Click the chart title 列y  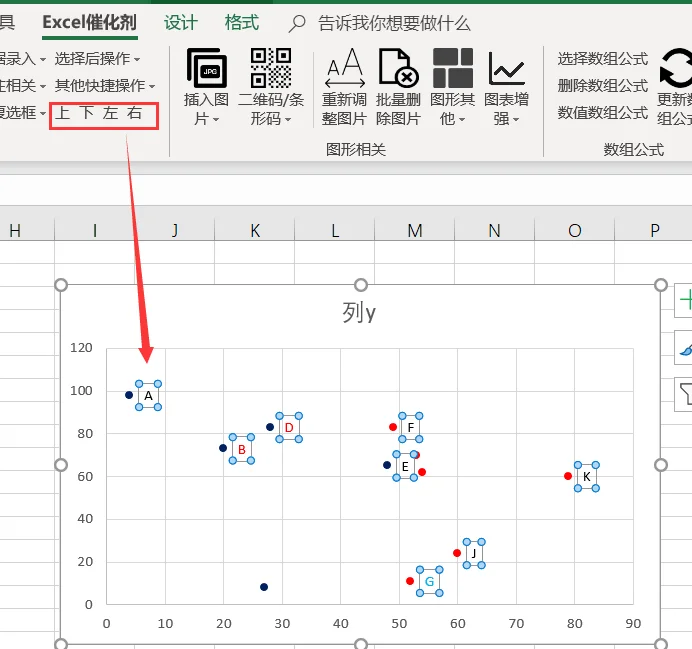click(359, 312)
